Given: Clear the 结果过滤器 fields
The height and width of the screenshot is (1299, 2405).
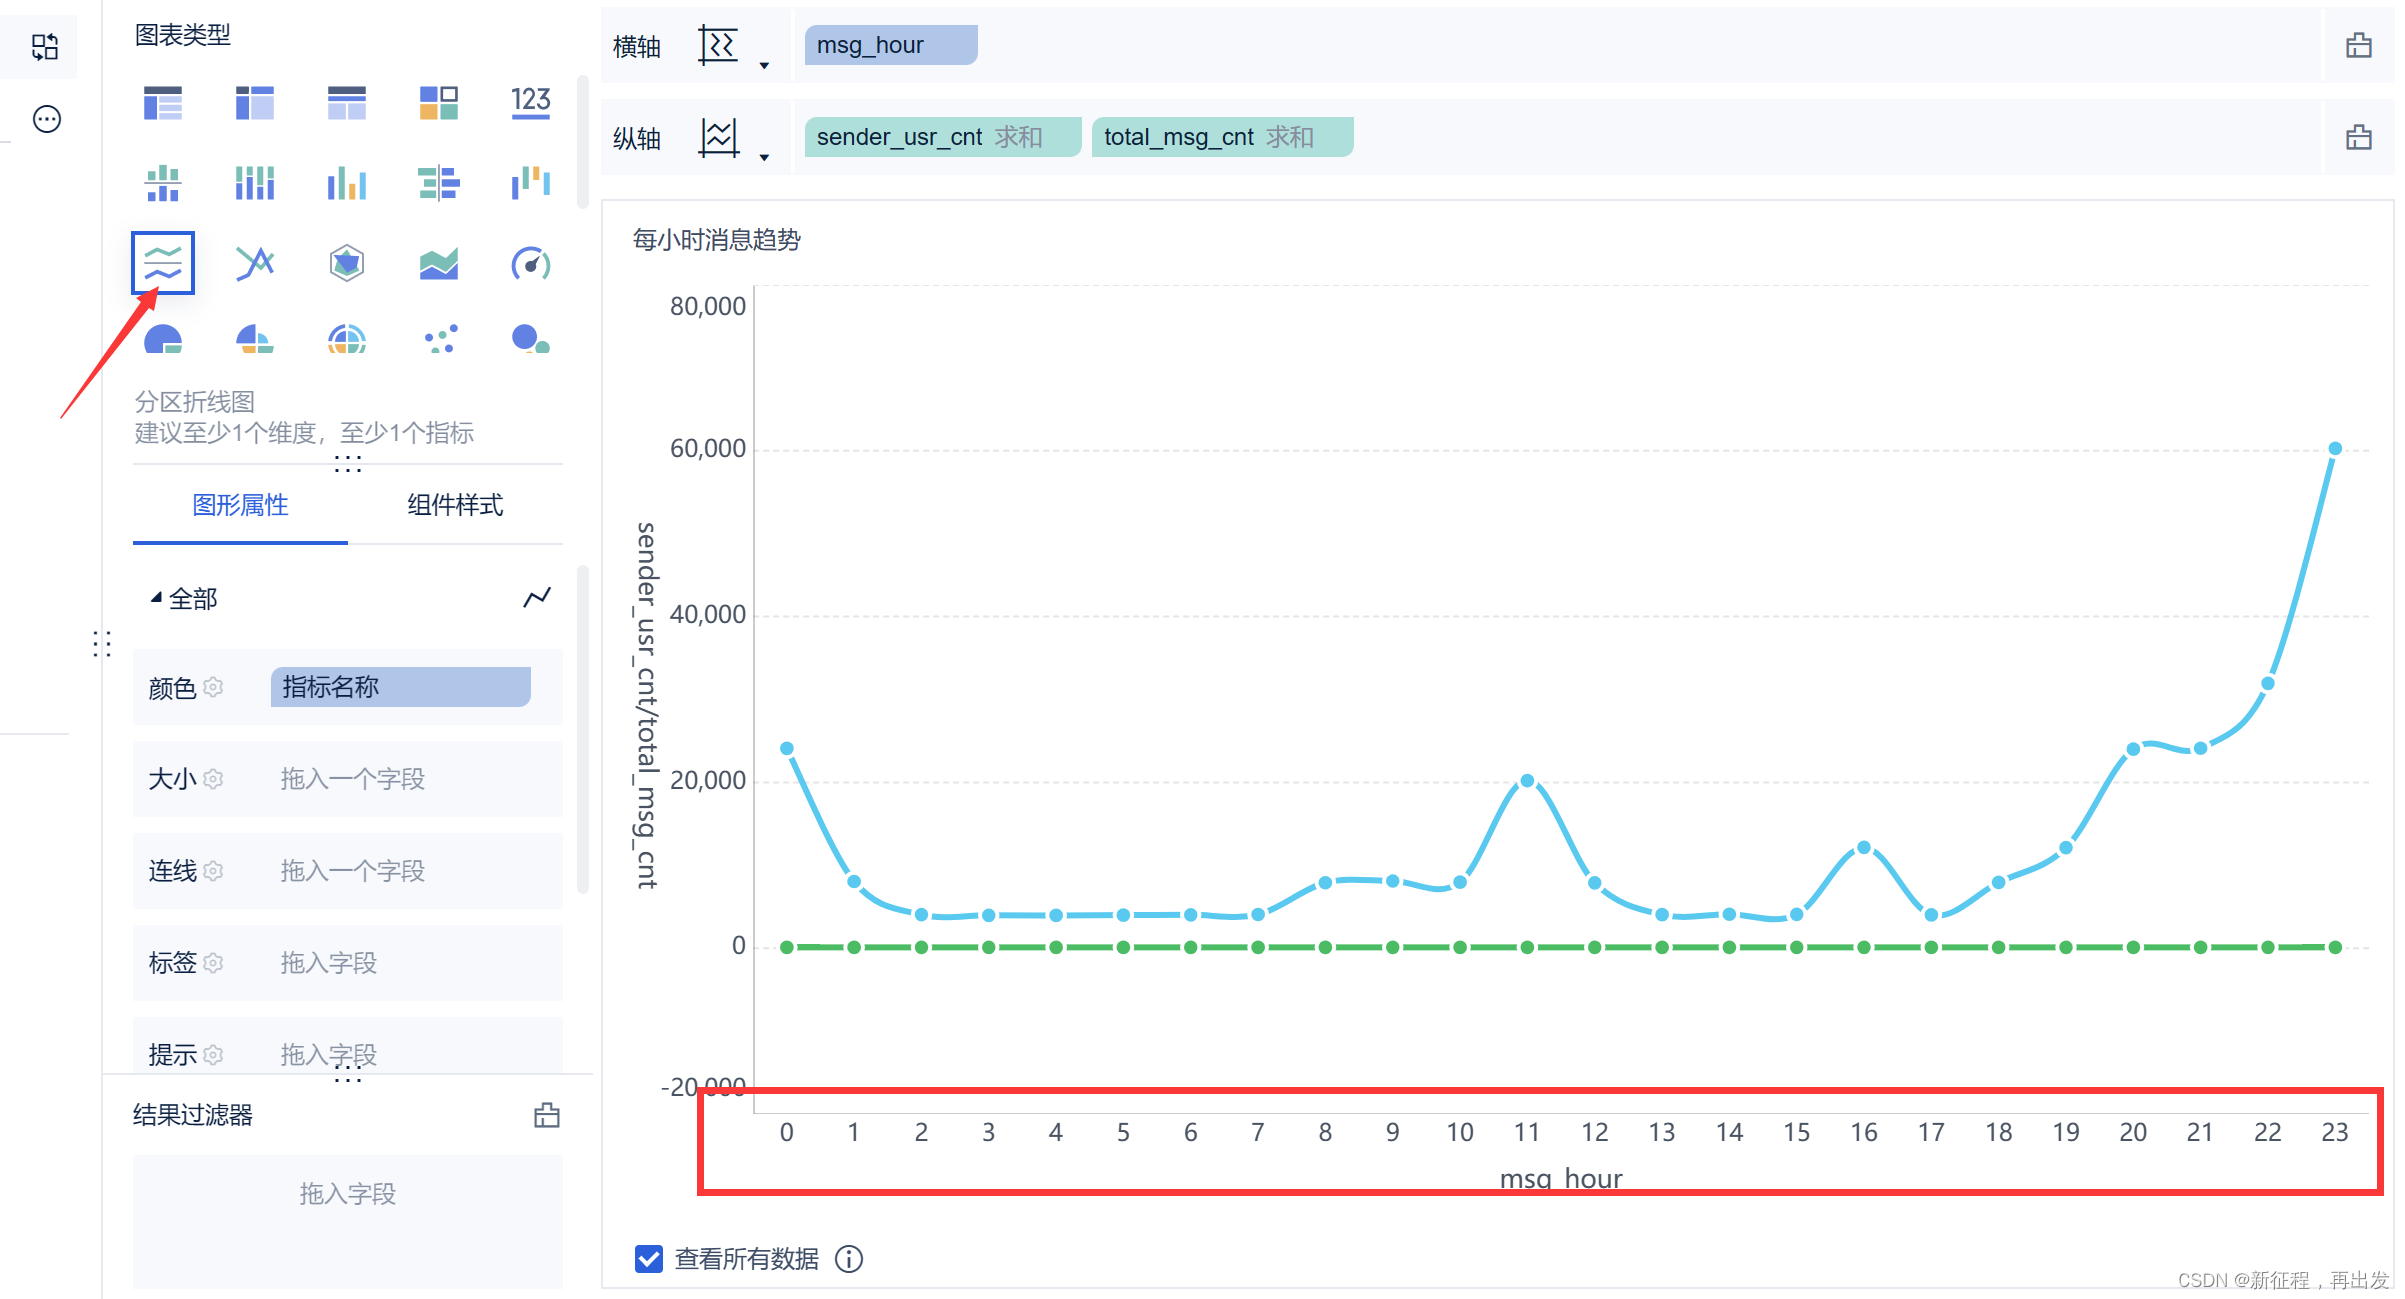Looking at the screenshot, I should tap(547, 1115).
